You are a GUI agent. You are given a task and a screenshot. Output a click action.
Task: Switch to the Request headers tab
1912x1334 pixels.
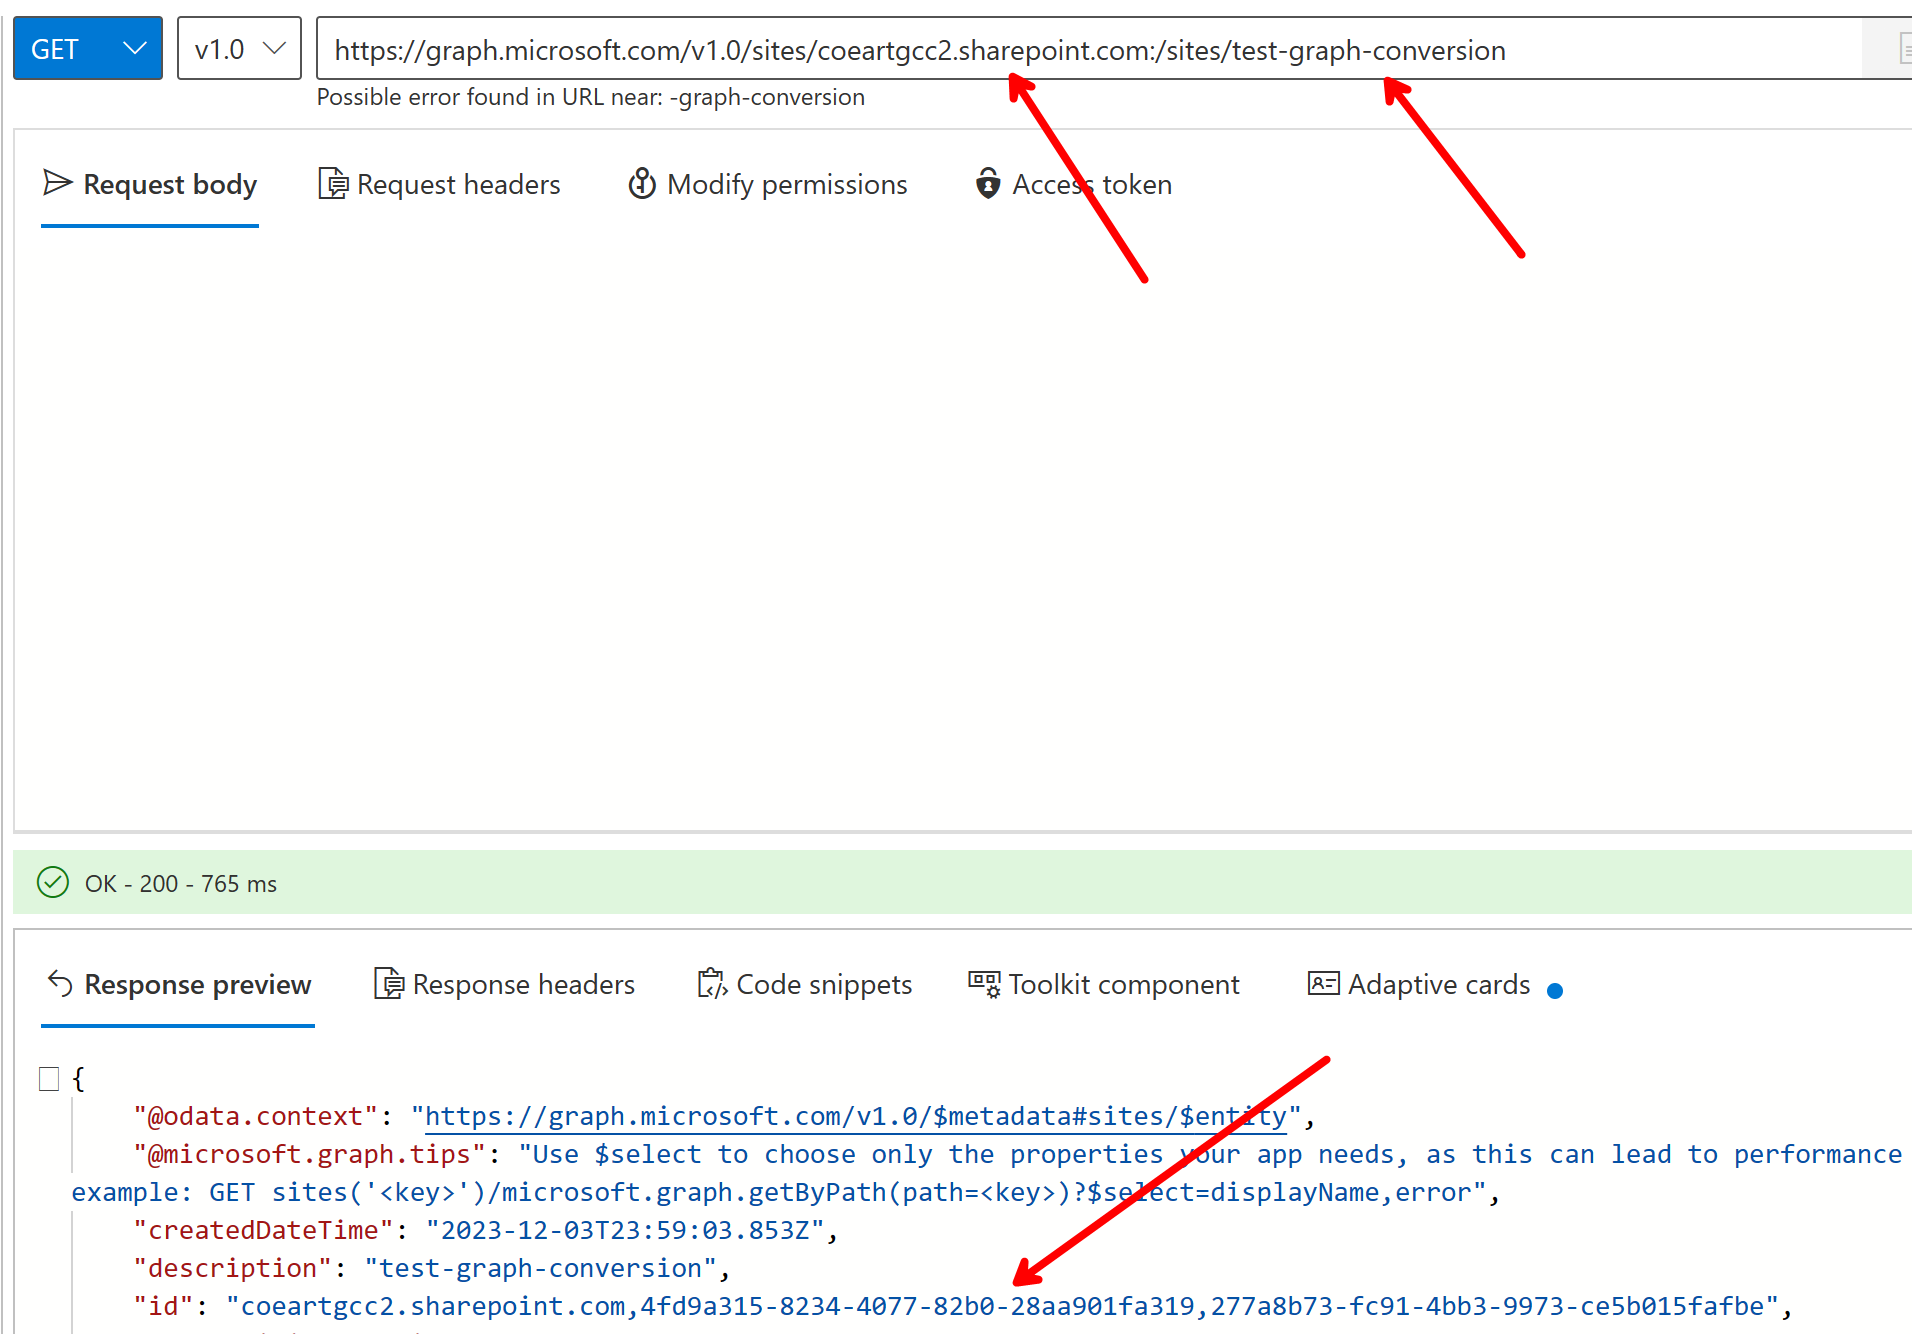click(439, 185)
